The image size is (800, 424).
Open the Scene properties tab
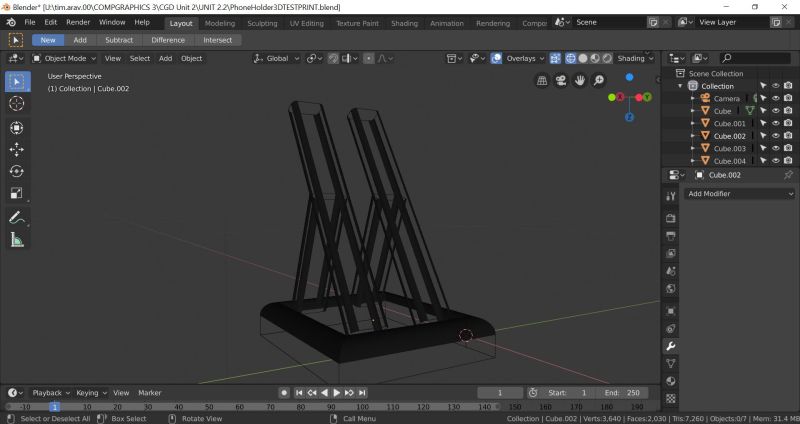(x=671, y=271)
